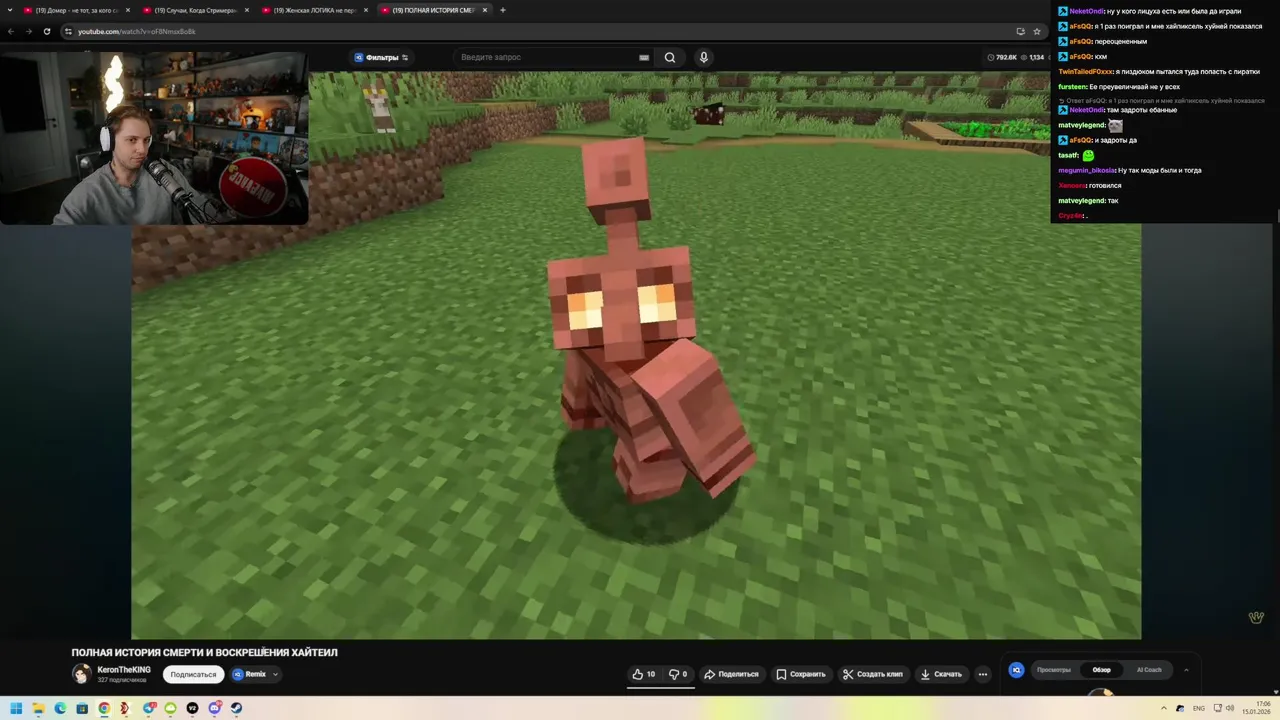Click the crown icon beside video
Screen dimensions: 1280x720
(1256, 617)
